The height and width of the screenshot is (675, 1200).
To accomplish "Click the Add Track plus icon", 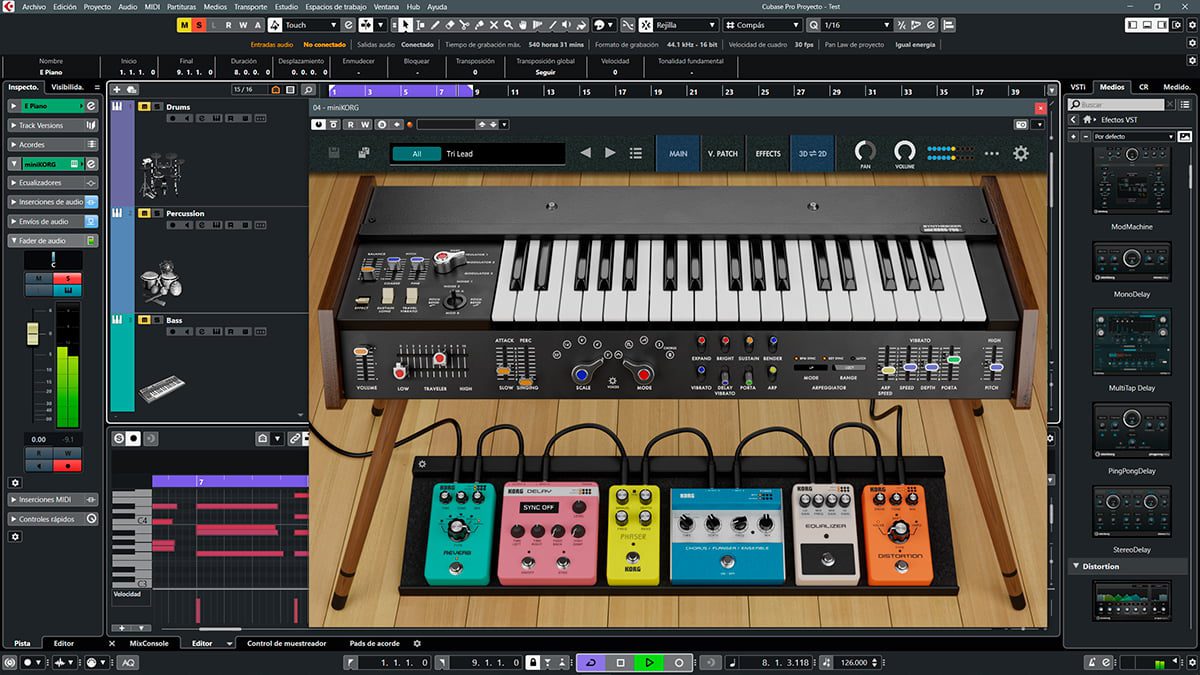I will click(x=117, y=89).
